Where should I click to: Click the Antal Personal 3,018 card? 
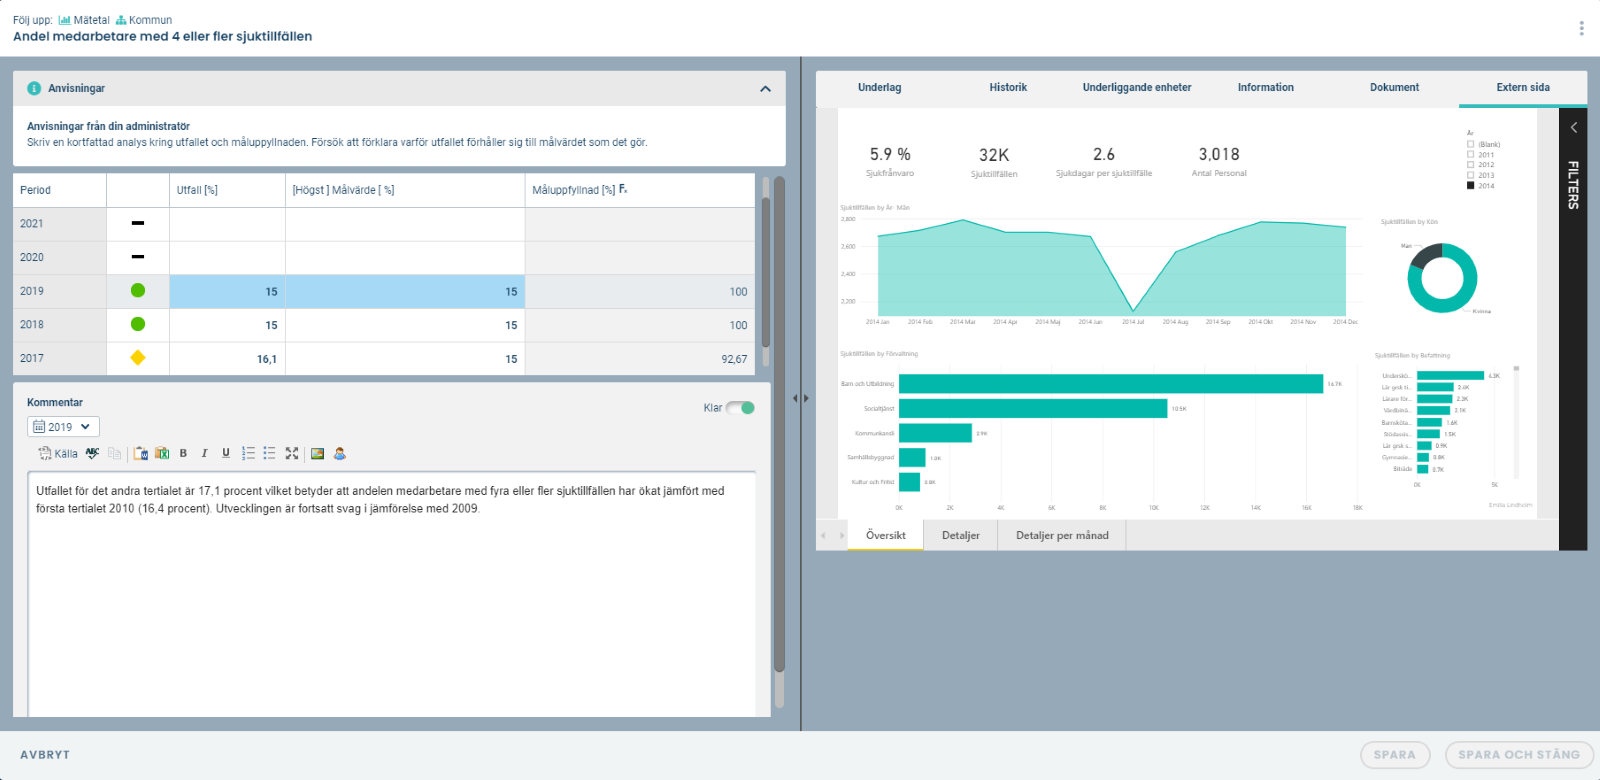click(1219, 162)
